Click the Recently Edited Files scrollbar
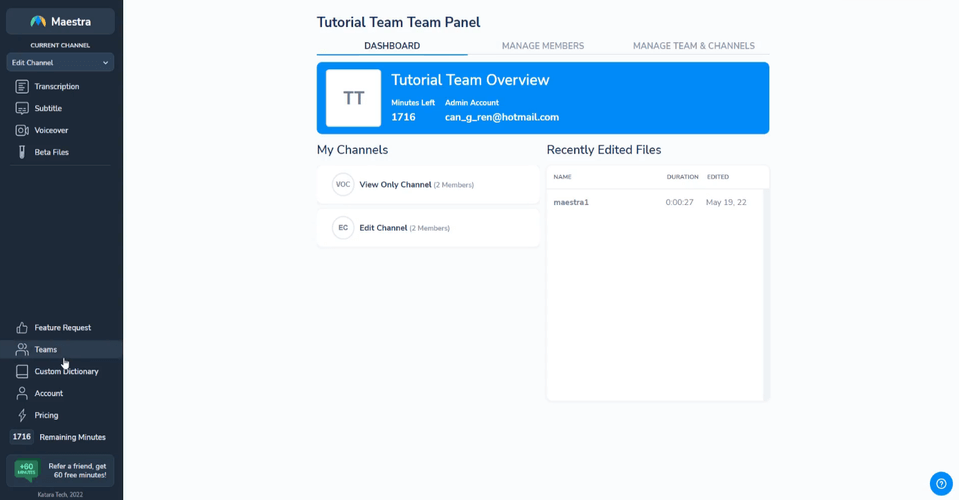Screen dimensions: 959x500 tap(766, 295)
